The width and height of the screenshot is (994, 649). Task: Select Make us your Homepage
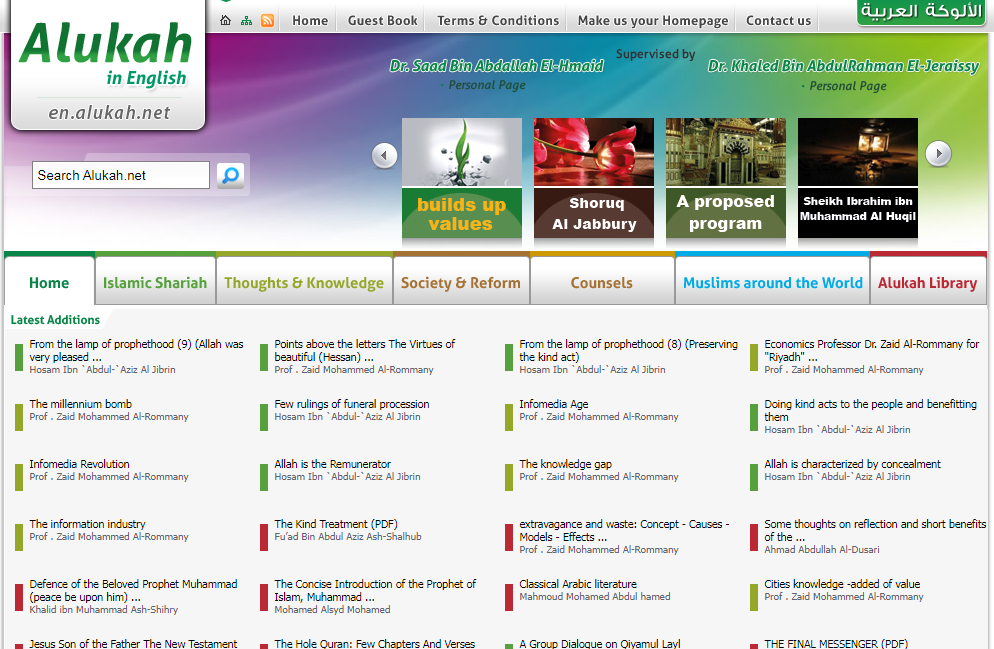point(652,20)
